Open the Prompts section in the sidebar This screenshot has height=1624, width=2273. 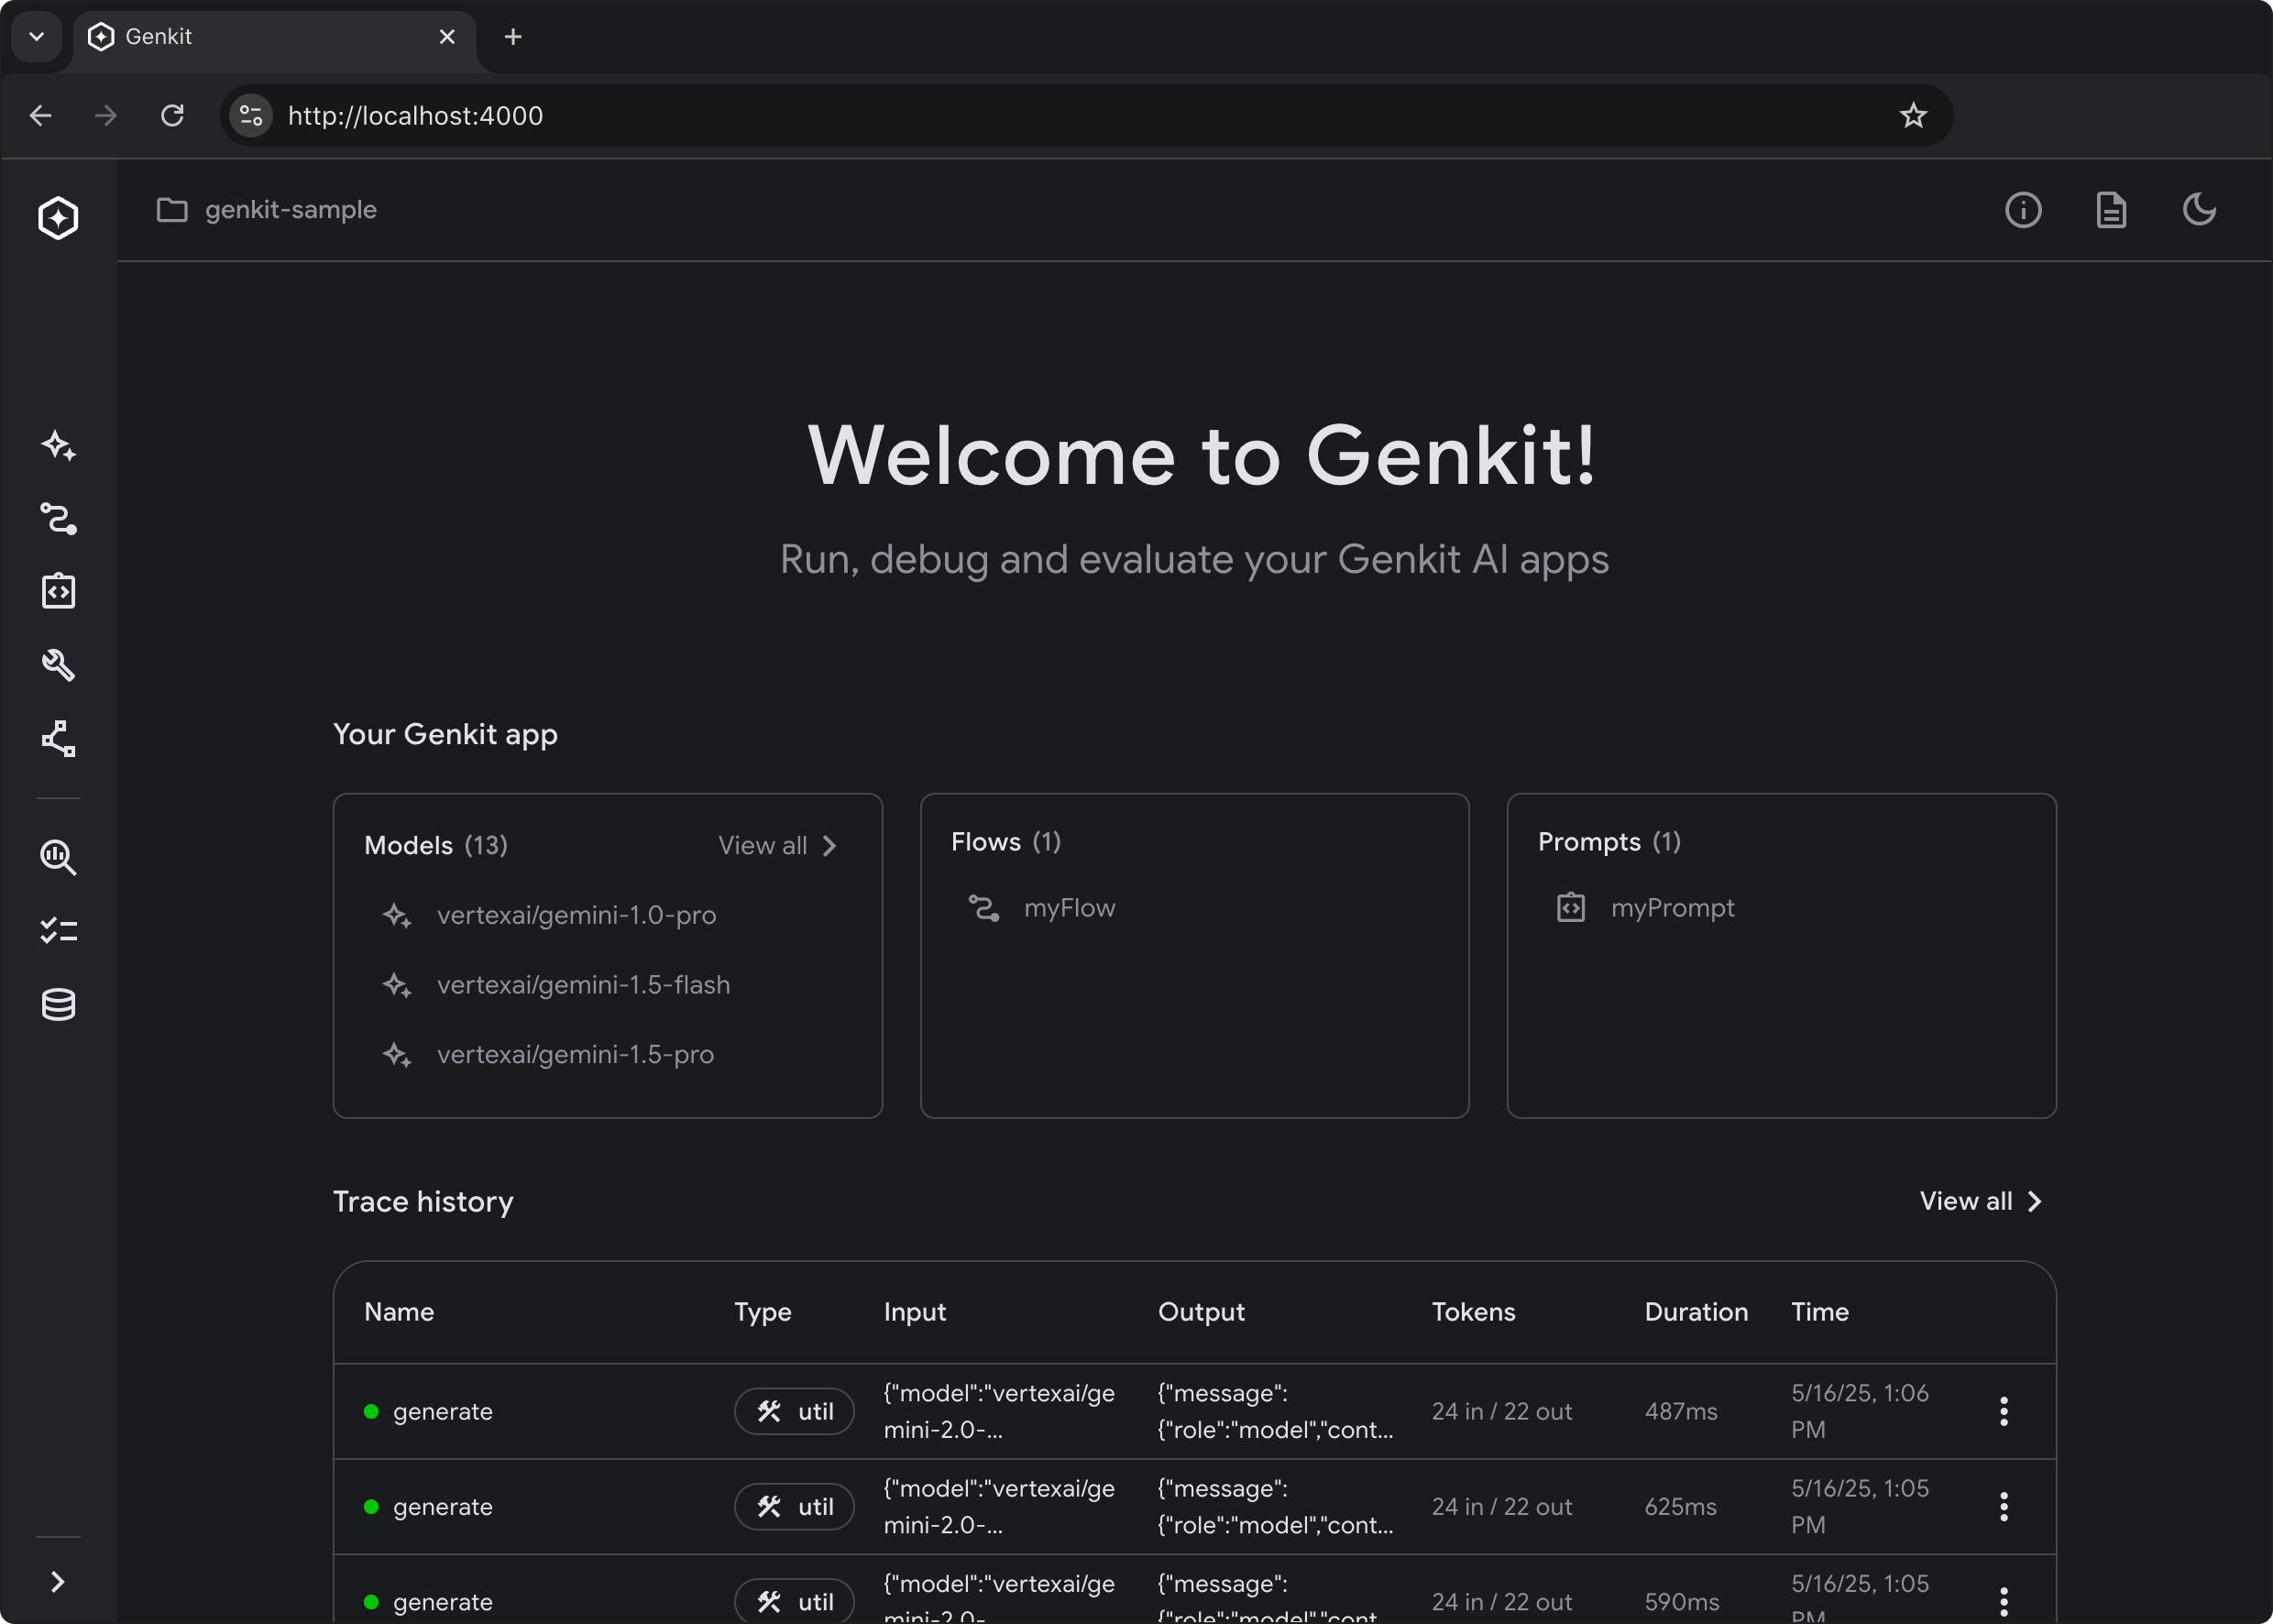tap(58, 590)
